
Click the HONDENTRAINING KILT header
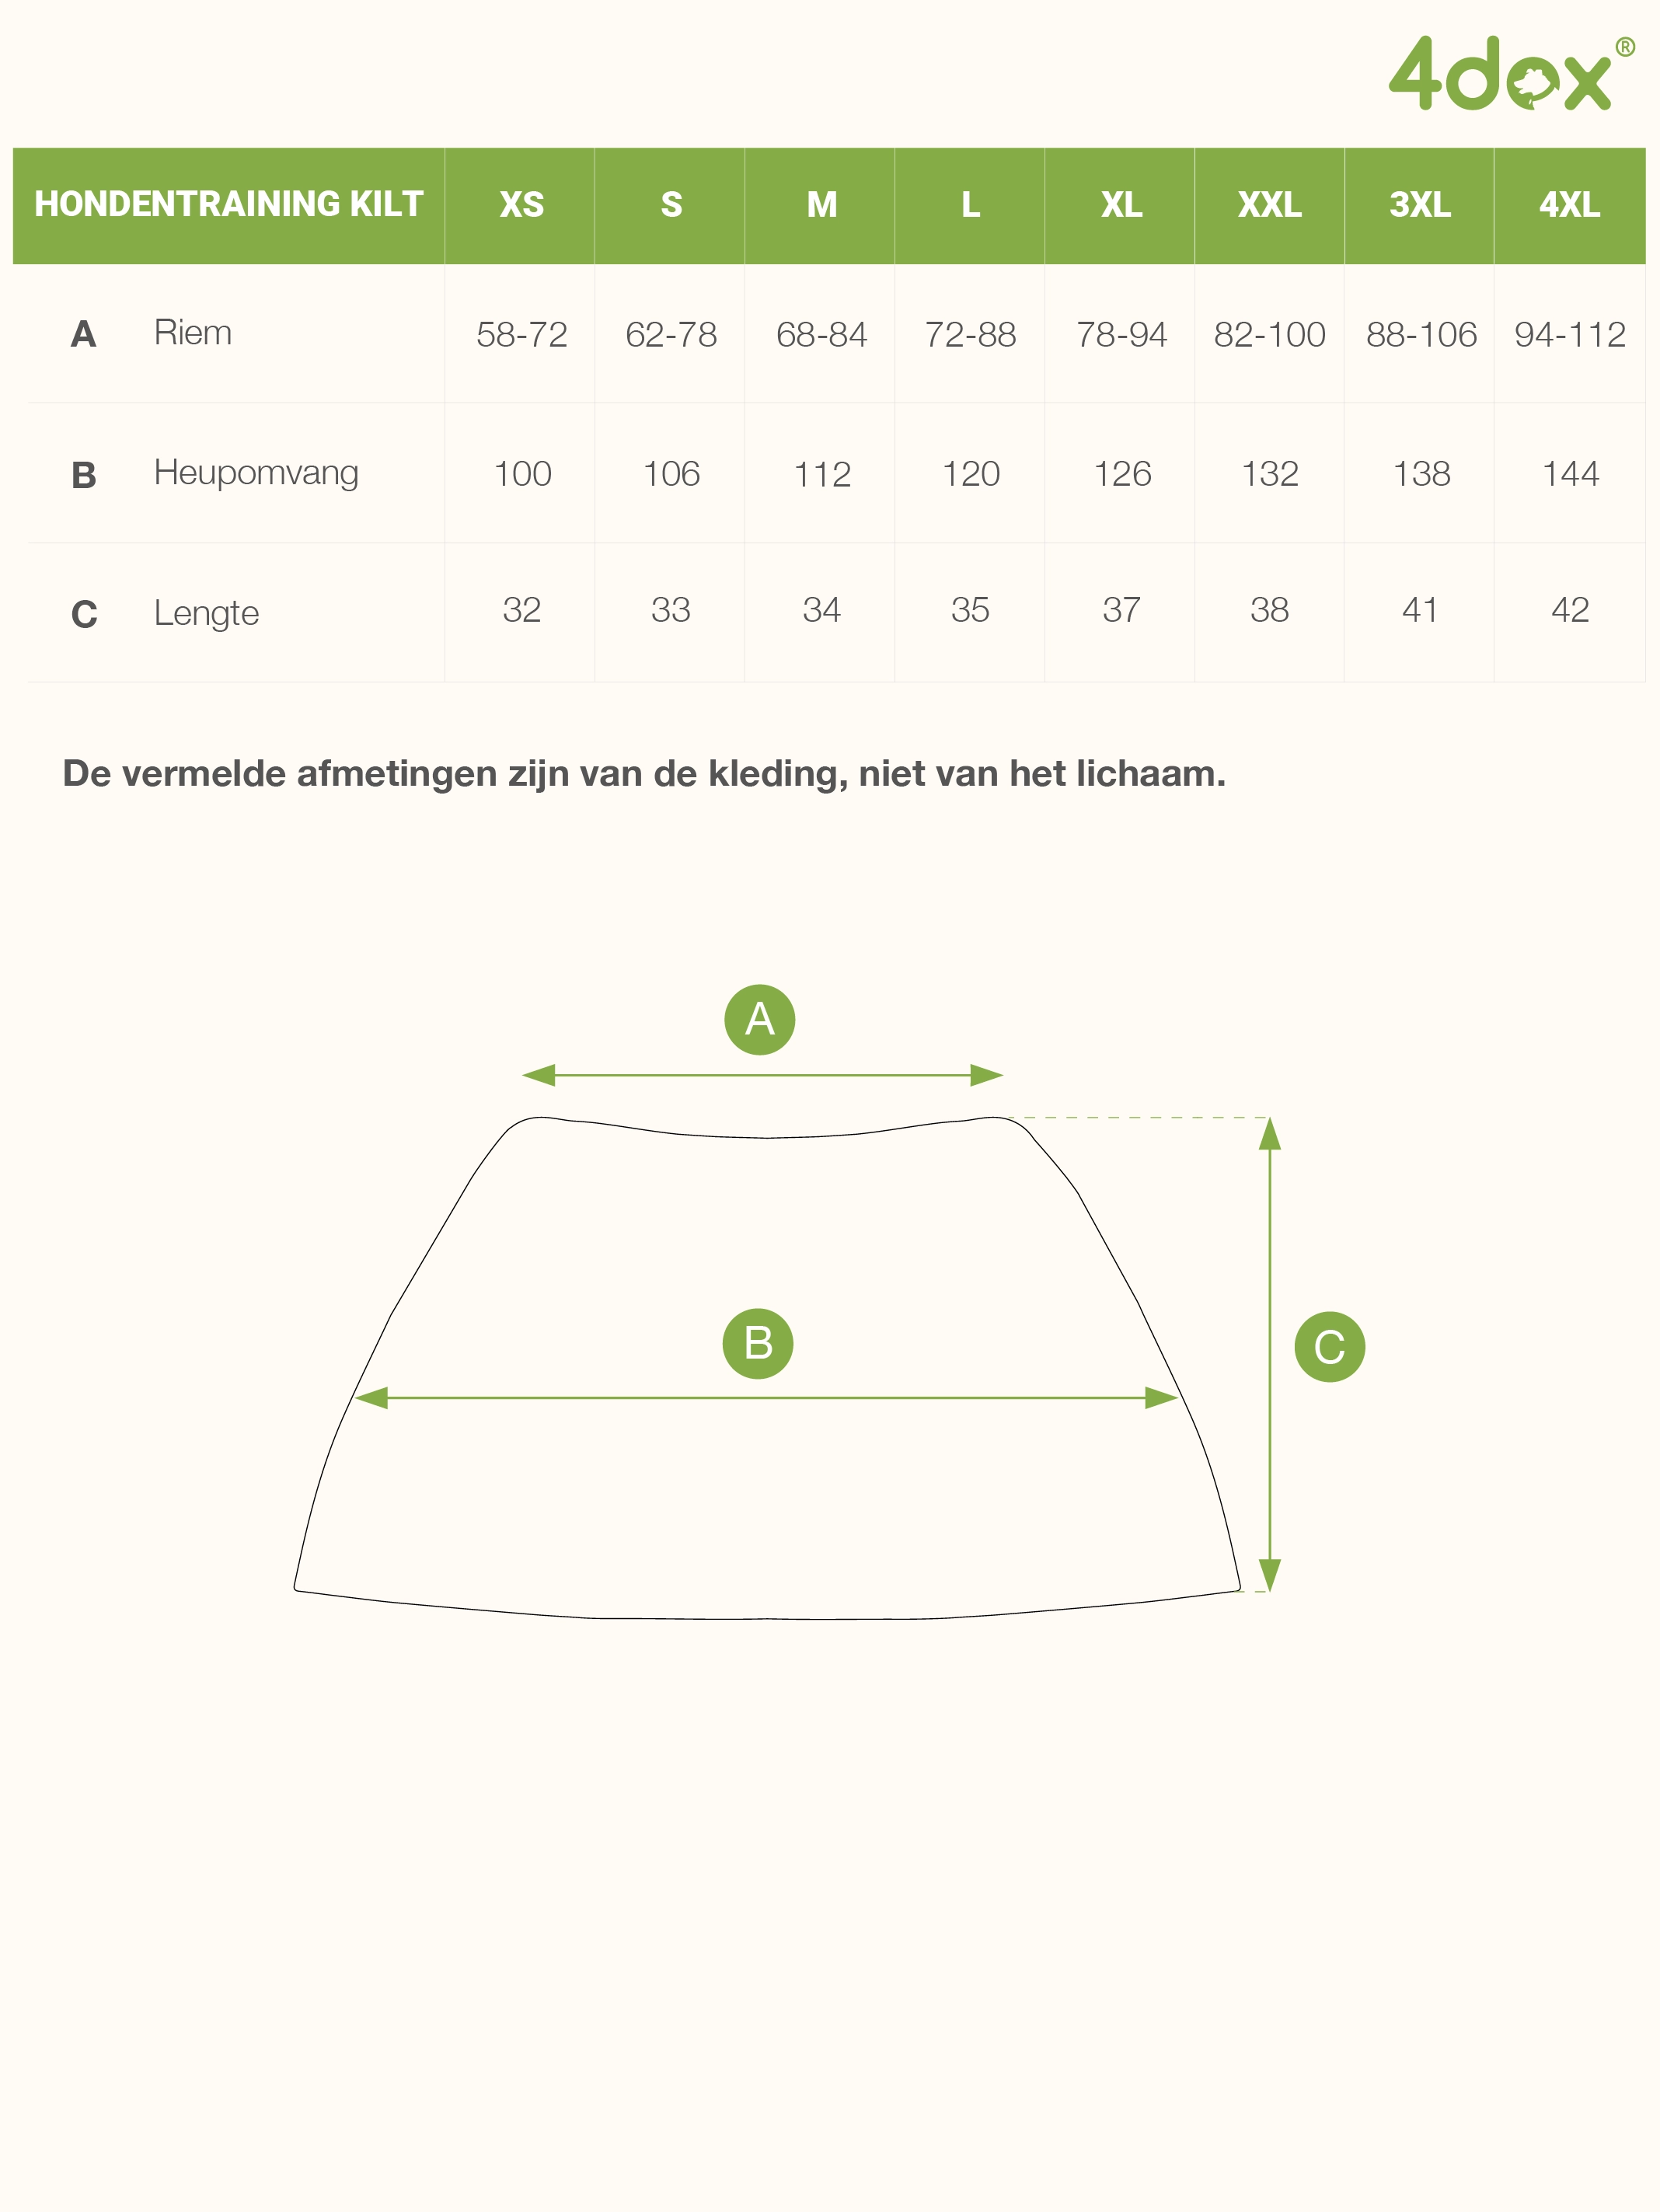coord(229,205)
